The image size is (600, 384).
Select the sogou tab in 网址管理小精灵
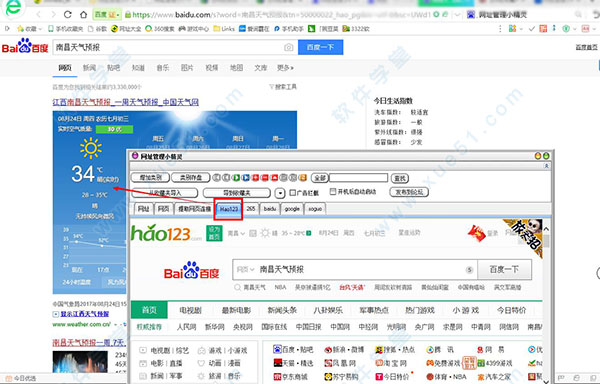coord(315,209)
